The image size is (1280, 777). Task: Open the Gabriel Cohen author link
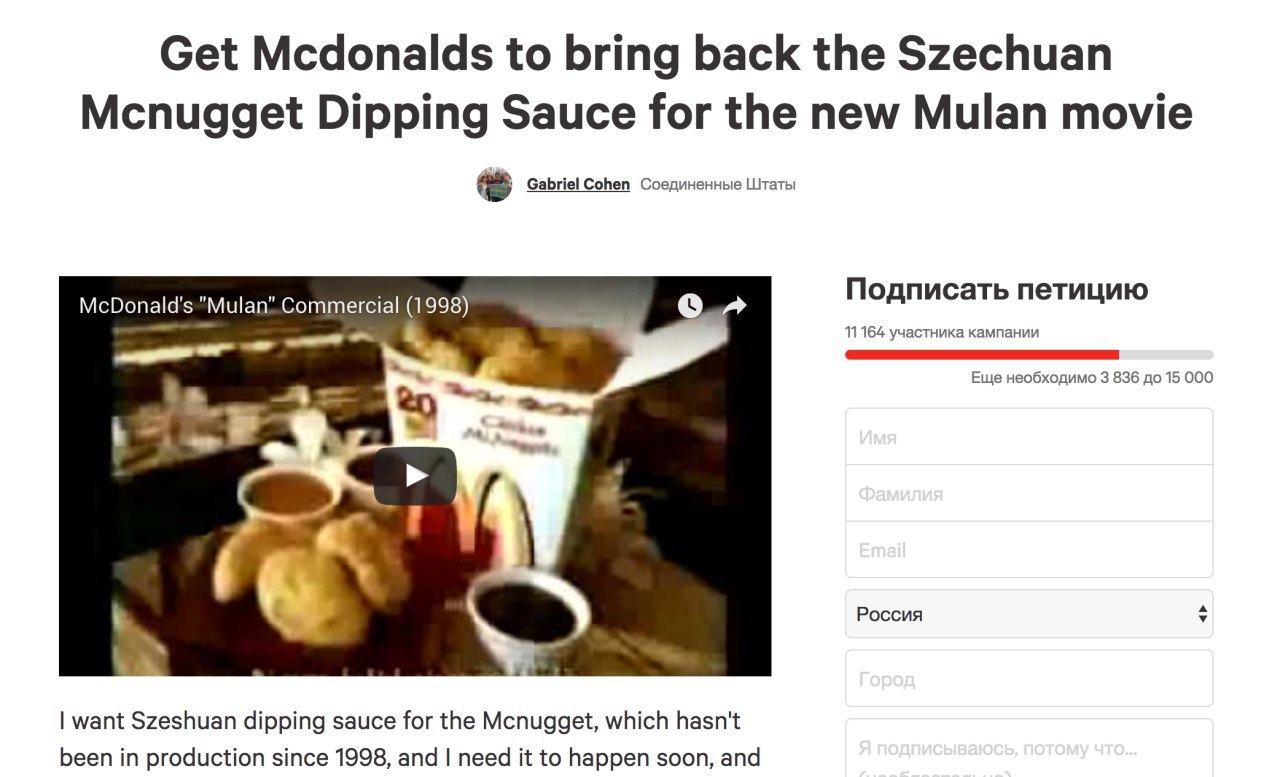tap(578, 184)
